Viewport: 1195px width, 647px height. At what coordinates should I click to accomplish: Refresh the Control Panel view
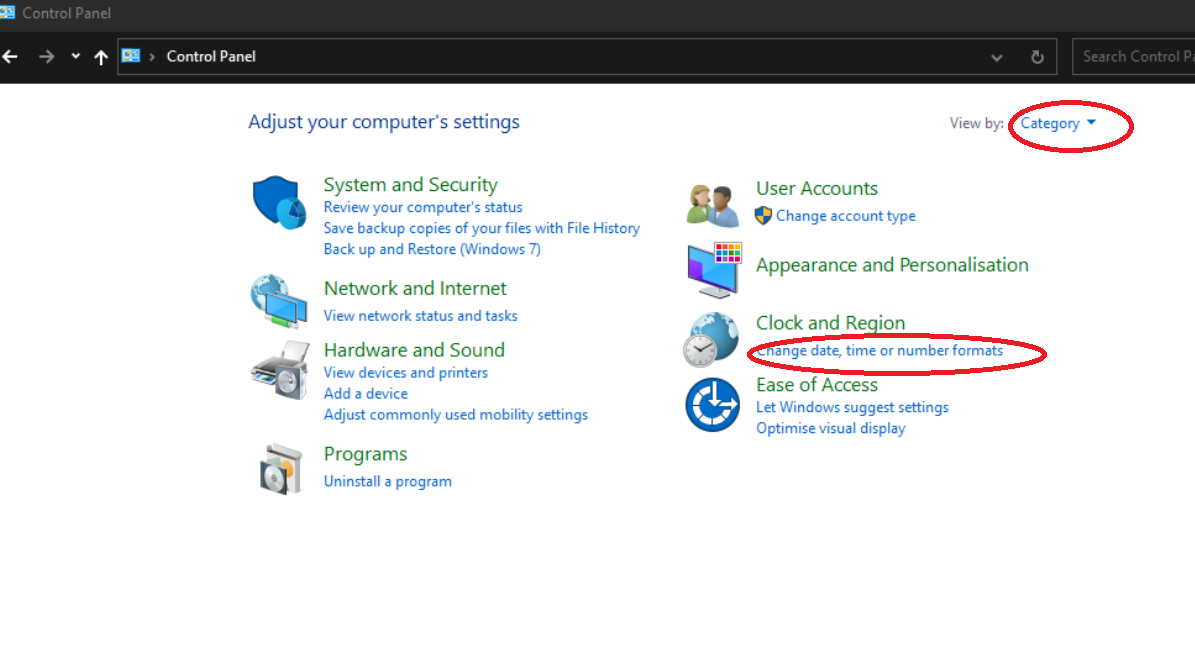(1037, 57)
